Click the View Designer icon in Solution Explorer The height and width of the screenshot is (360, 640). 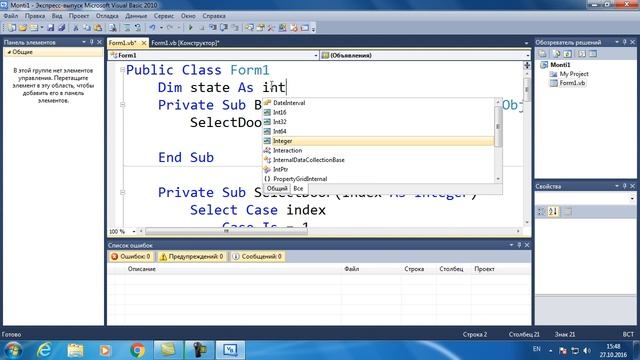pos(593,54)
